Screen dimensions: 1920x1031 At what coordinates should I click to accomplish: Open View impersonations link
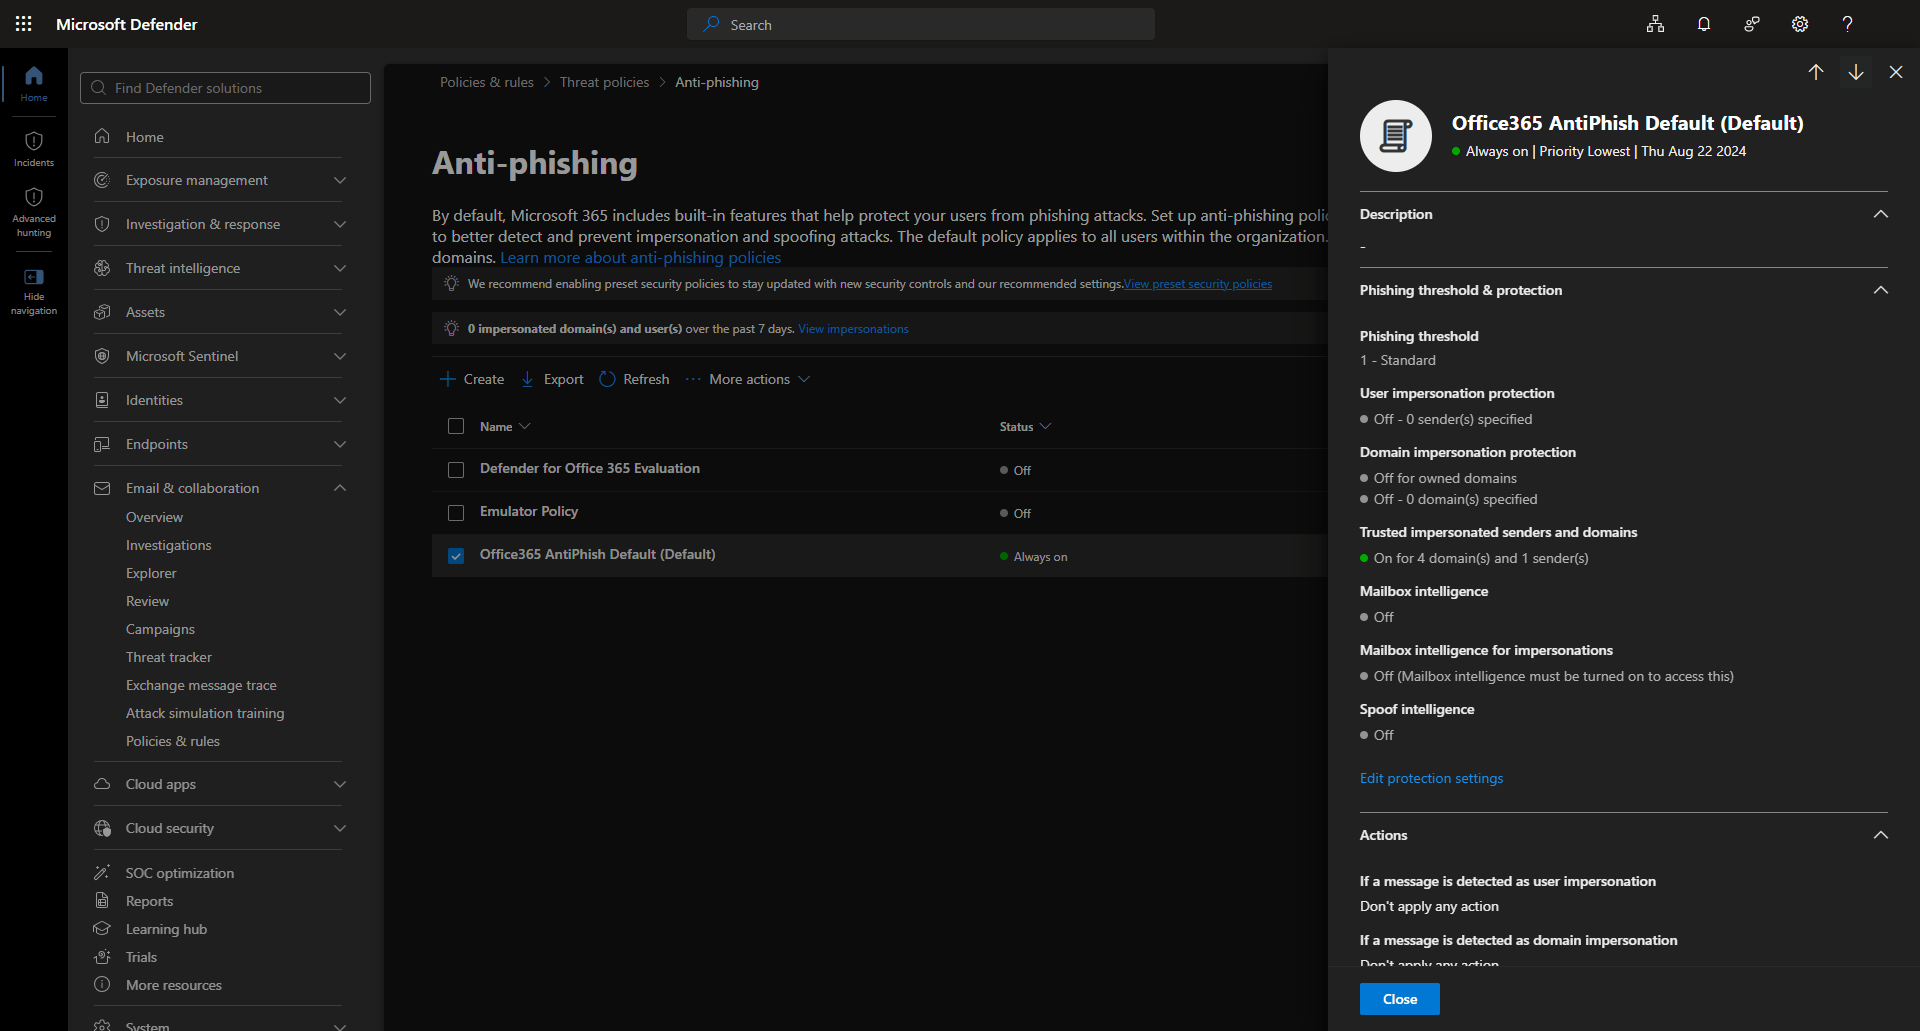[x=853, y=329]
